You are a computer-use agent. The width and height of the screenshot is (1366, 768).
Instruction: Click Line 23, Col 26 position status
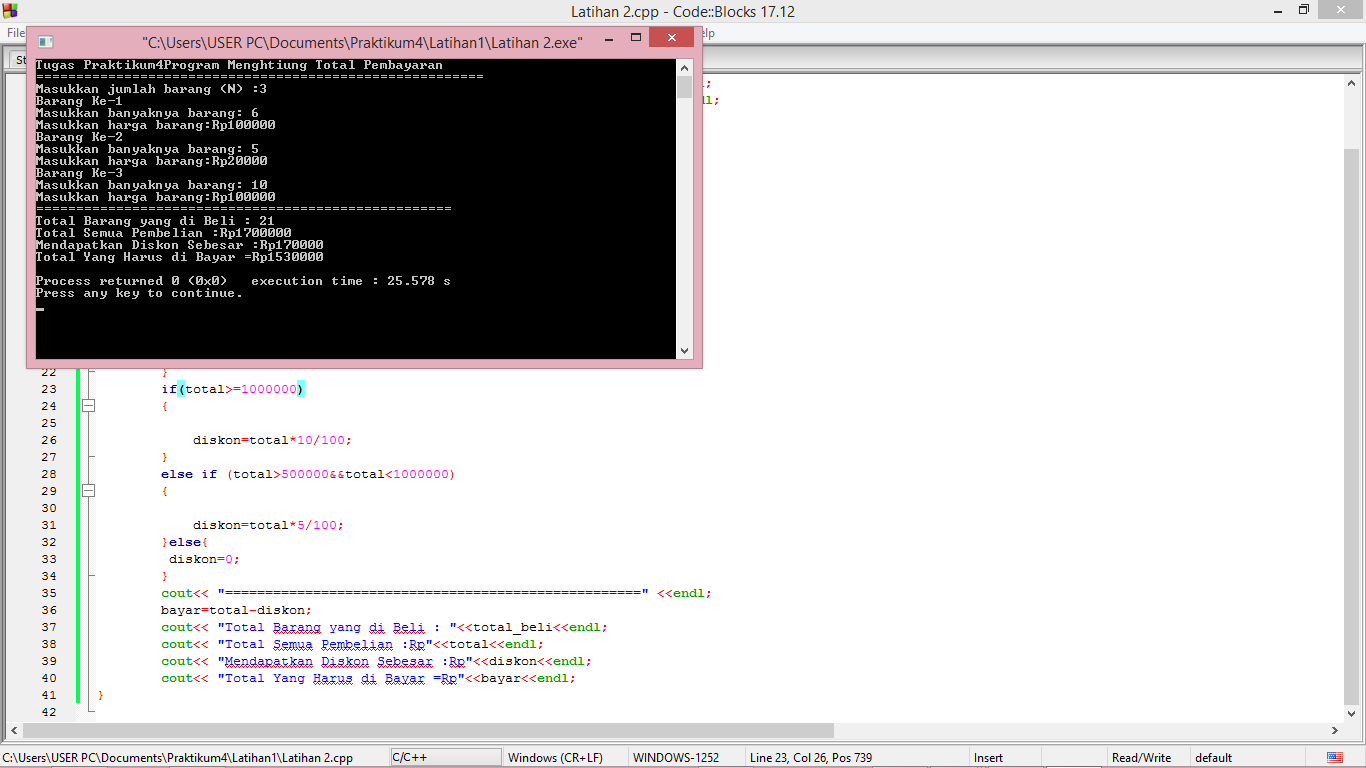point(810,758)
